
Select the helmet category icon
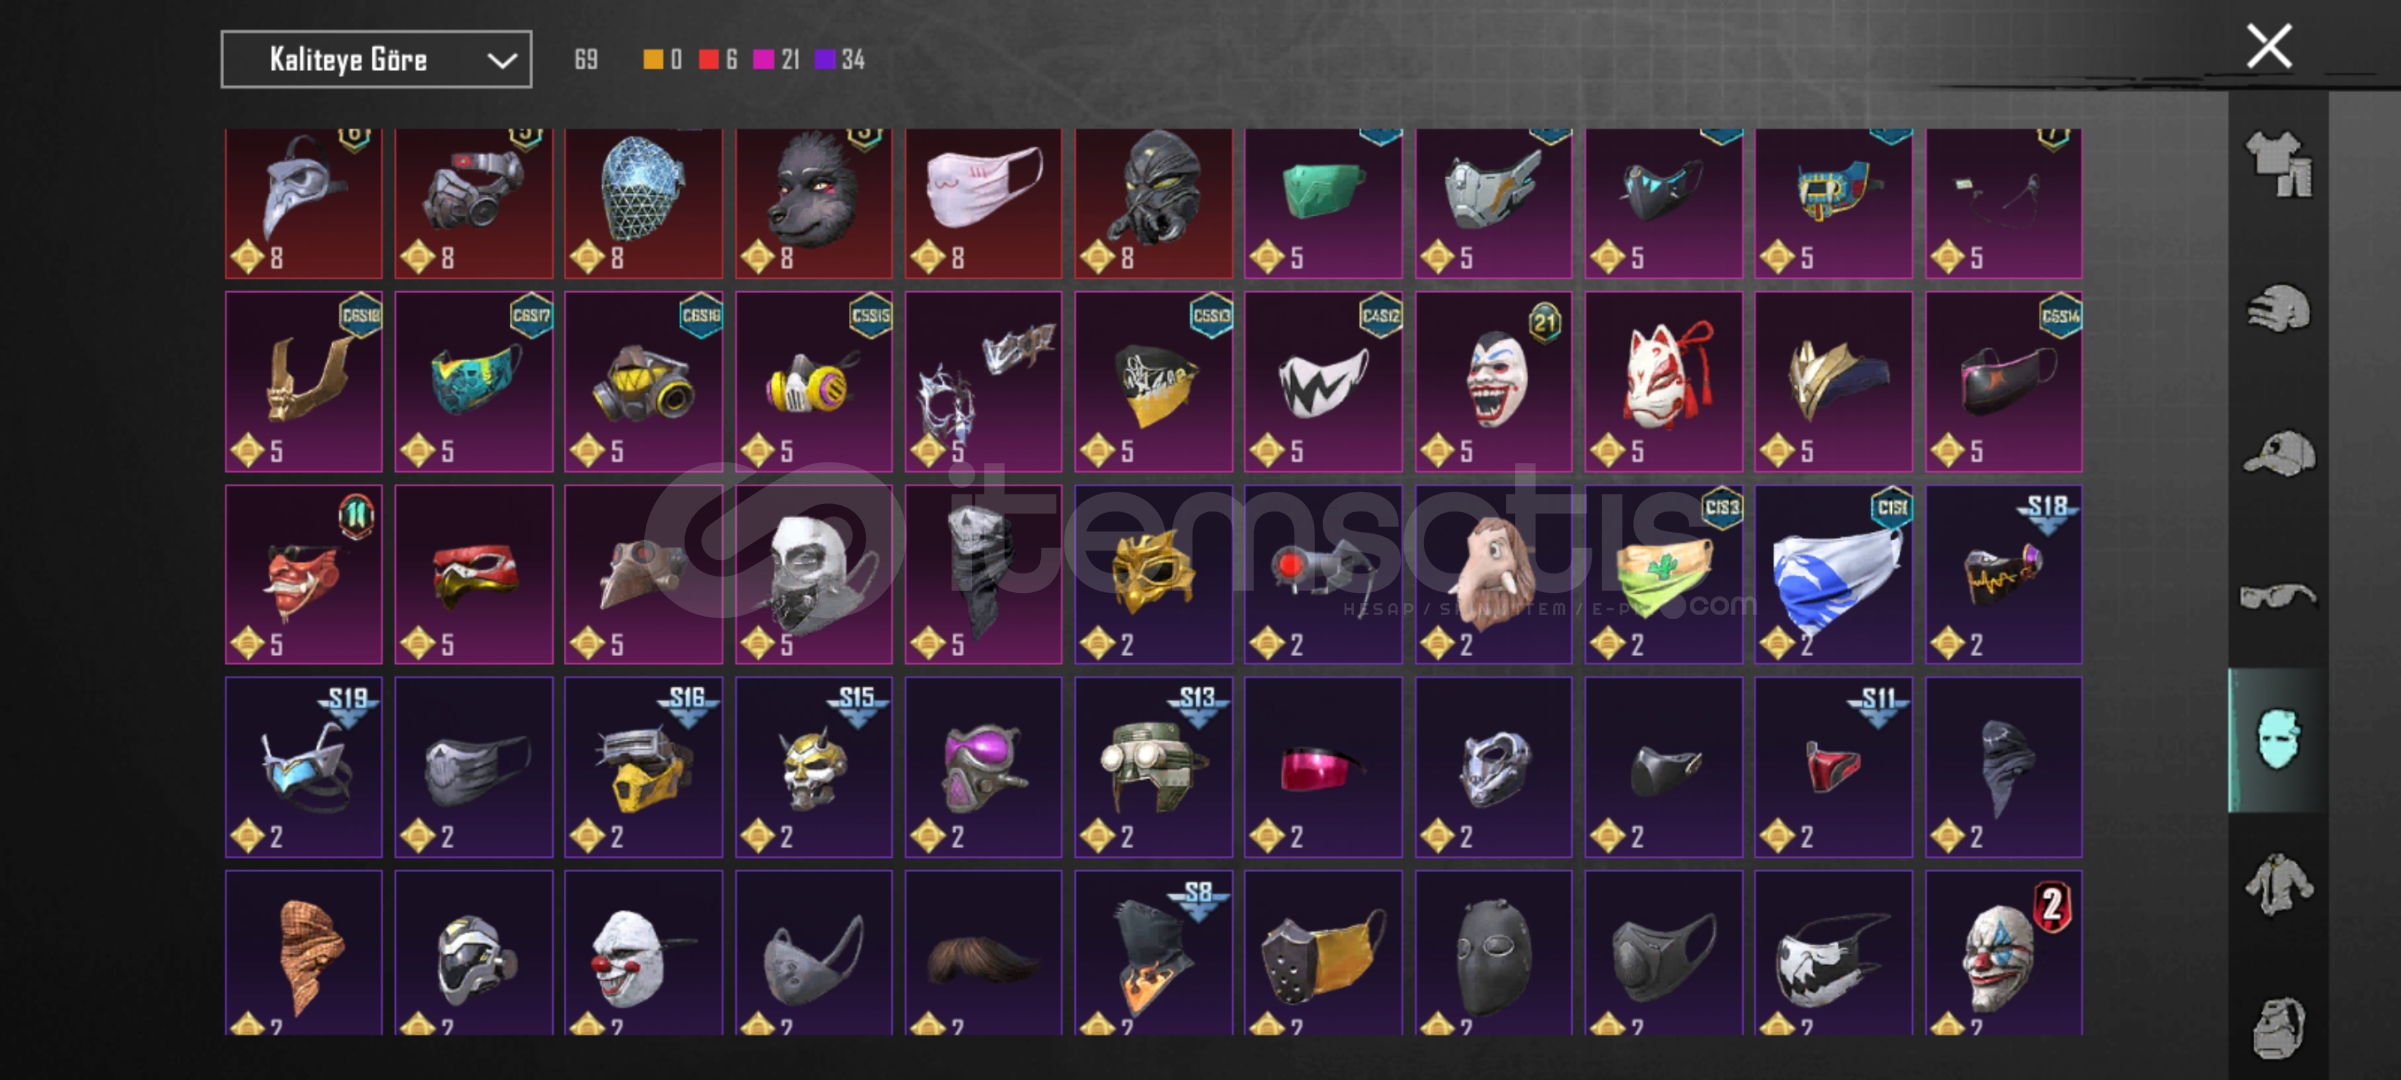(x=2279, y=308)
